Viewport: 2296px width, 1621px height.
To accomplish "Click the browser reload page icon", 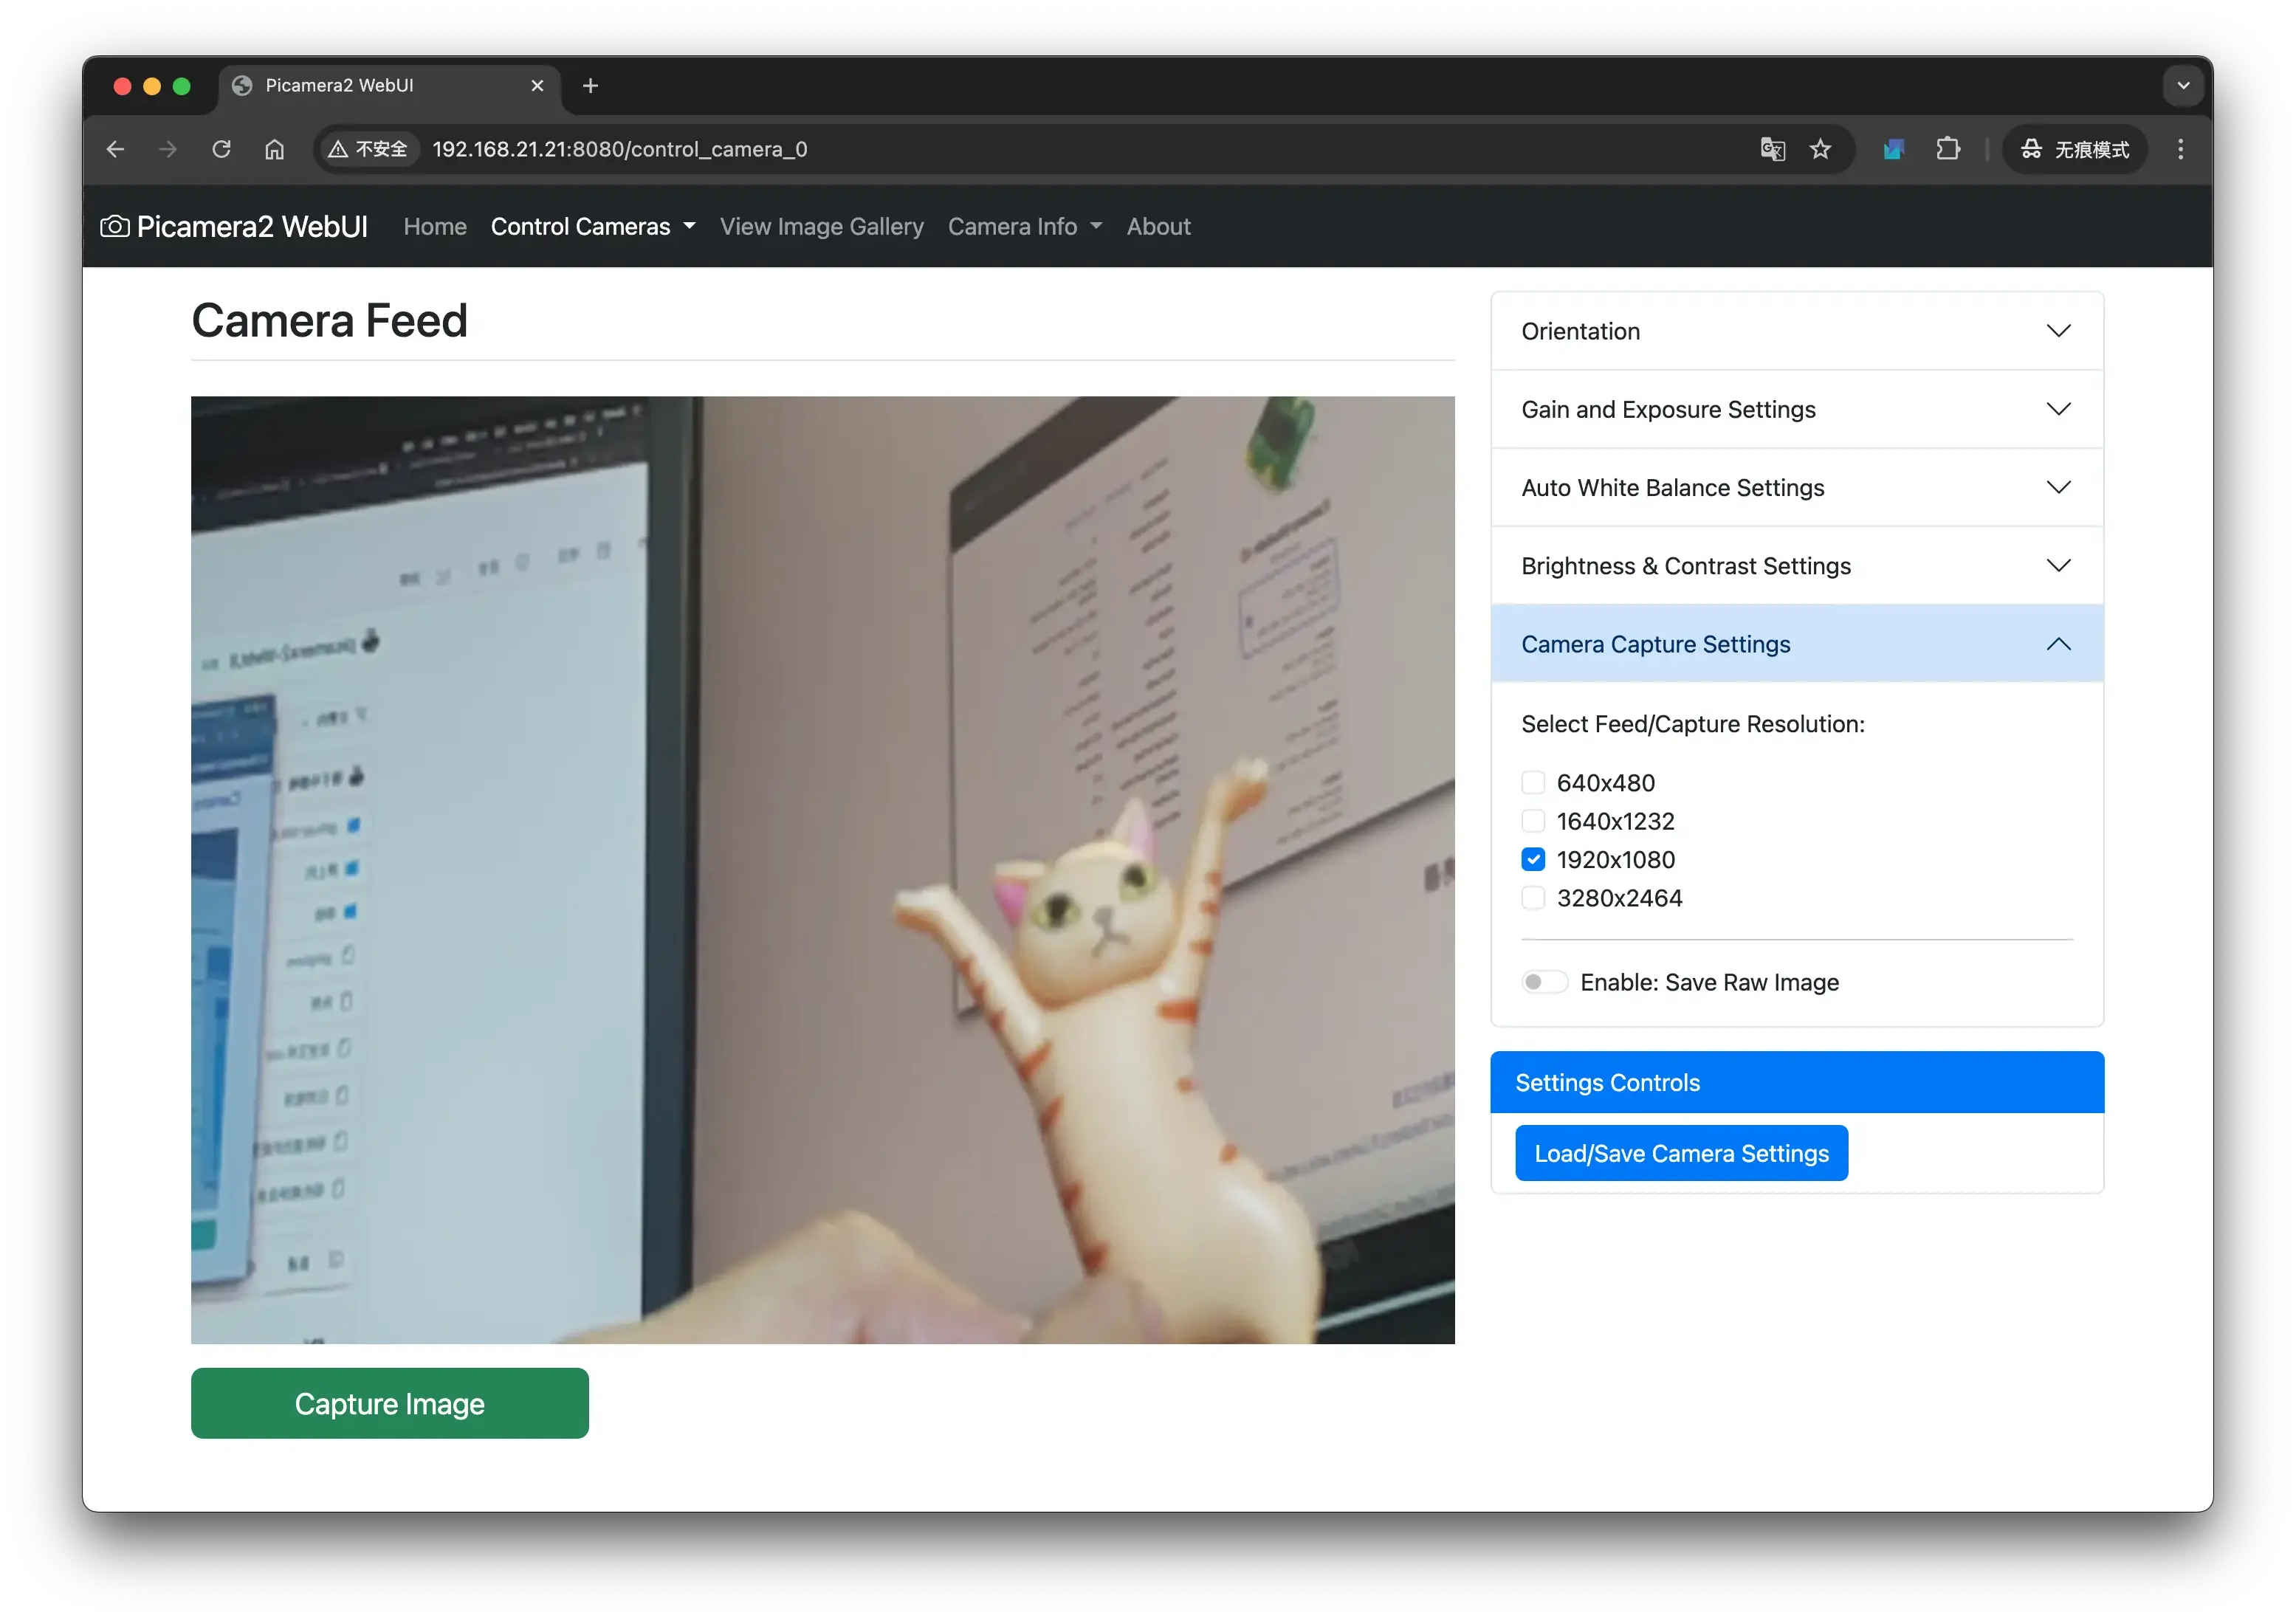I will click(221, 149).
